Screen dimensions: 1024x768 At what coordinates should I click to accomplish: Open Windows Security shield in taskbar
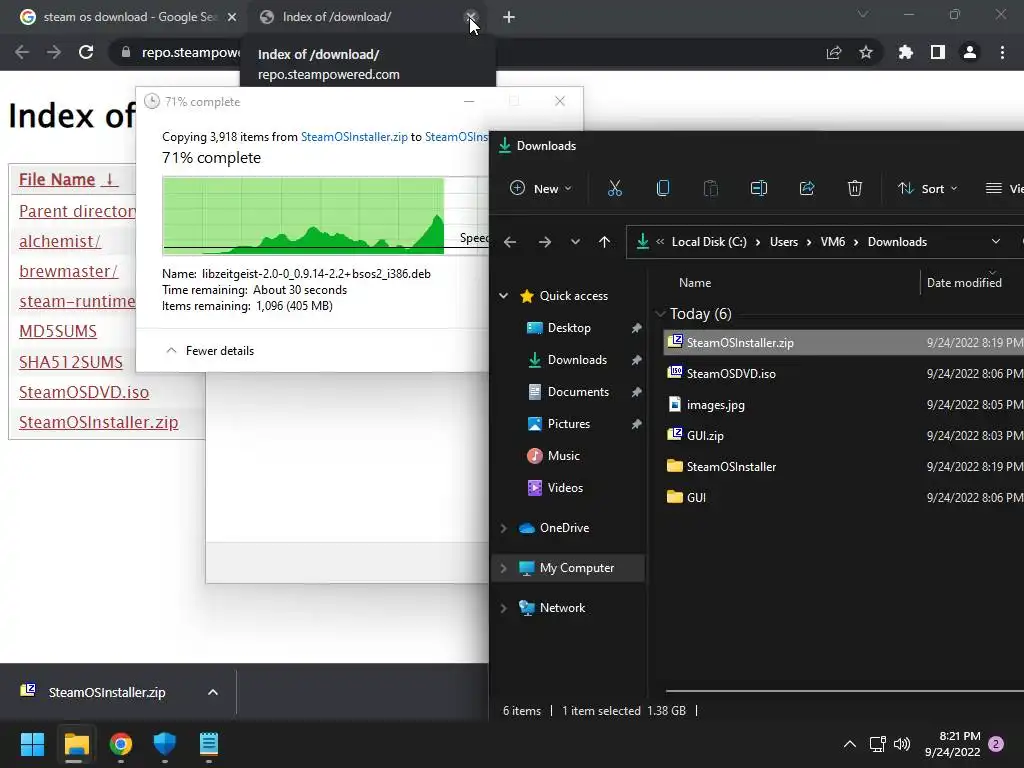click(x=165, y=744)
